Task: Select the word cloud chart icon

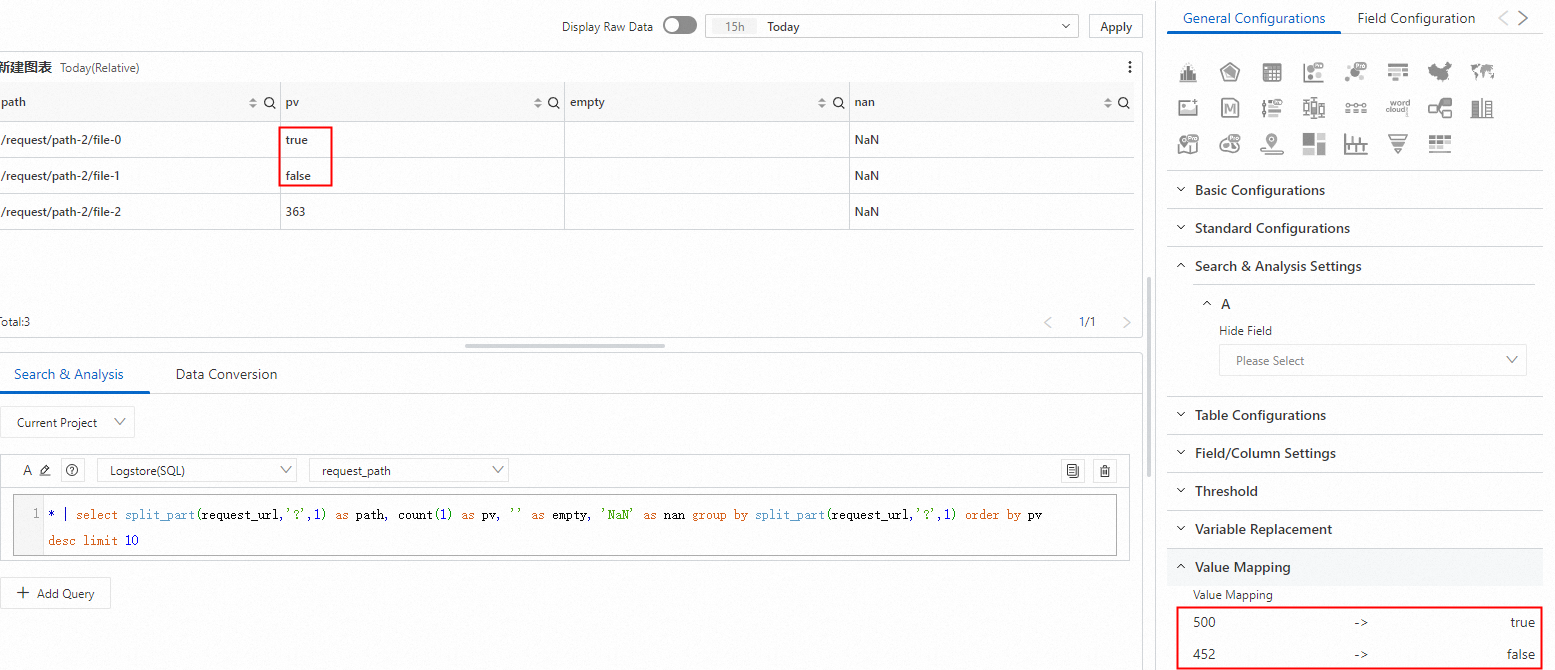Action: pos(1398,108)
